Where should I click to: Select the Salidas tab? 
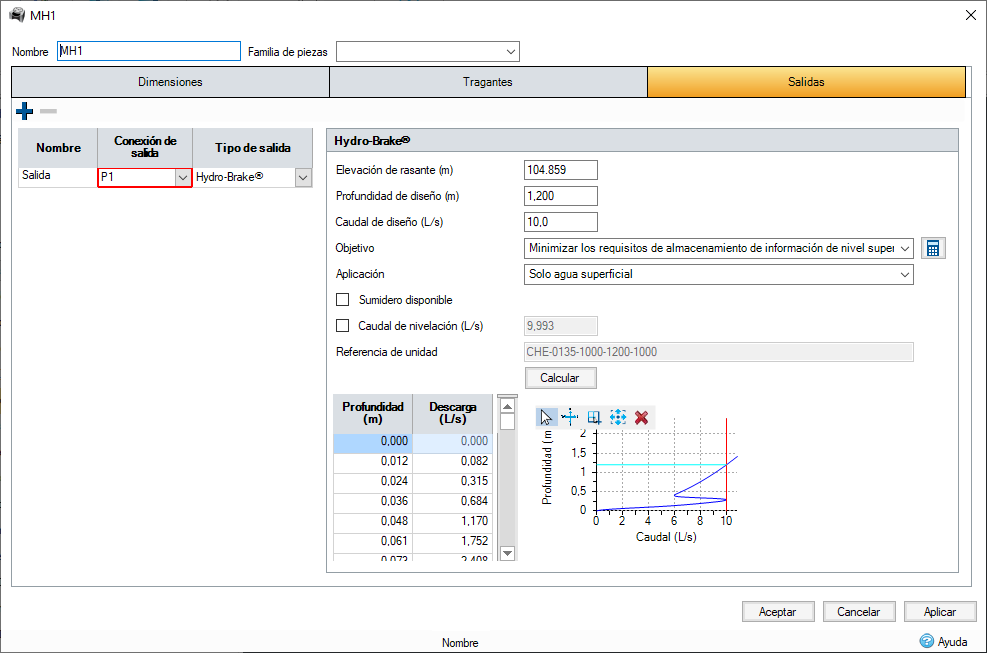(x=806, y=82)
